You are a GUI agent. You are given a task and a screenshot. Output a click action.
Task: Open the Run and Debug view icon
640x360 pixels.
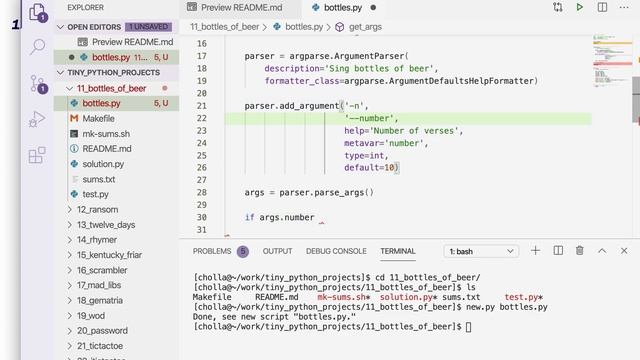coord(37,119)
